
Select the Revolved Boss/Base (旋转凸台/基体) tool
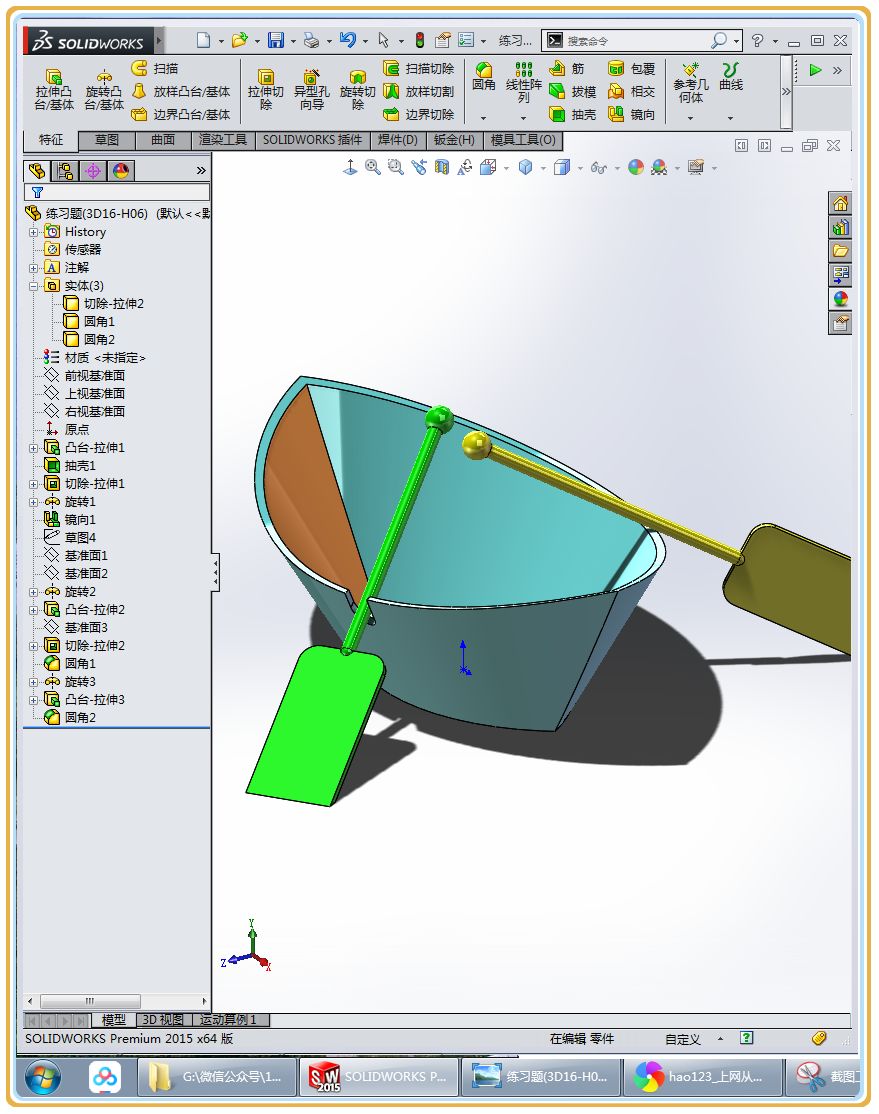coord(104,89)
